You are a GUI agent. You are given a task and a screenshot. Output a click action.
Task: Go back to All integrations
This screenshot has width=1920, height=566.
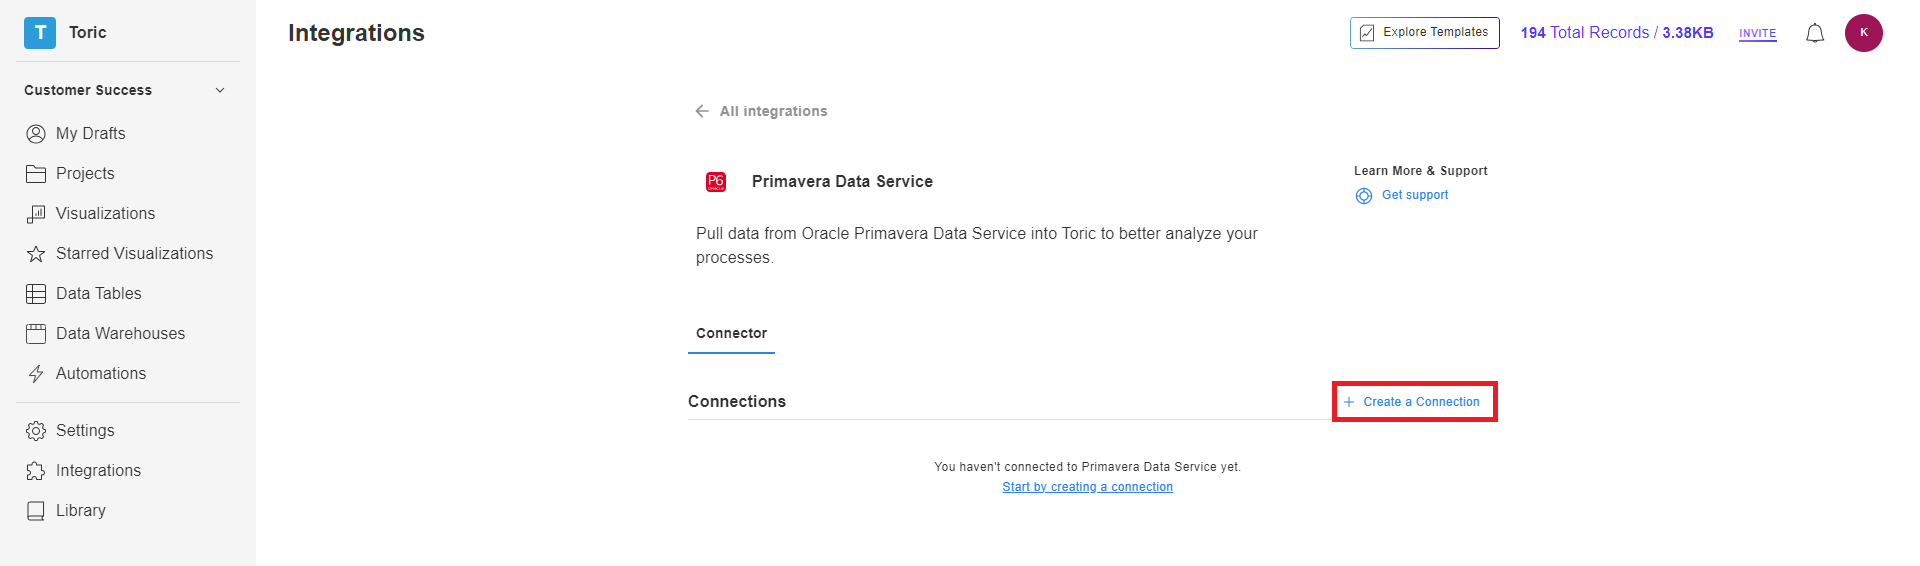click(762, 111)
